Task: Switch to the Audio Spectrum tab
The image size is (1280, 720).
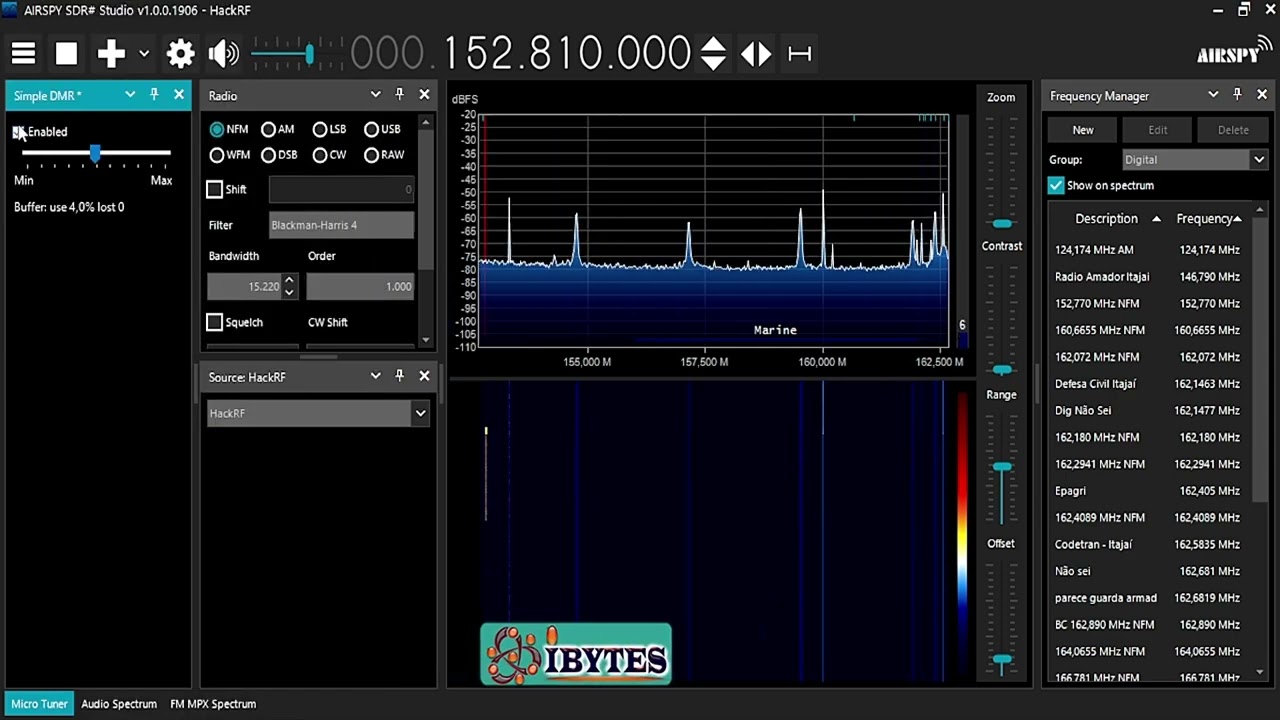Action: [119, 704]
